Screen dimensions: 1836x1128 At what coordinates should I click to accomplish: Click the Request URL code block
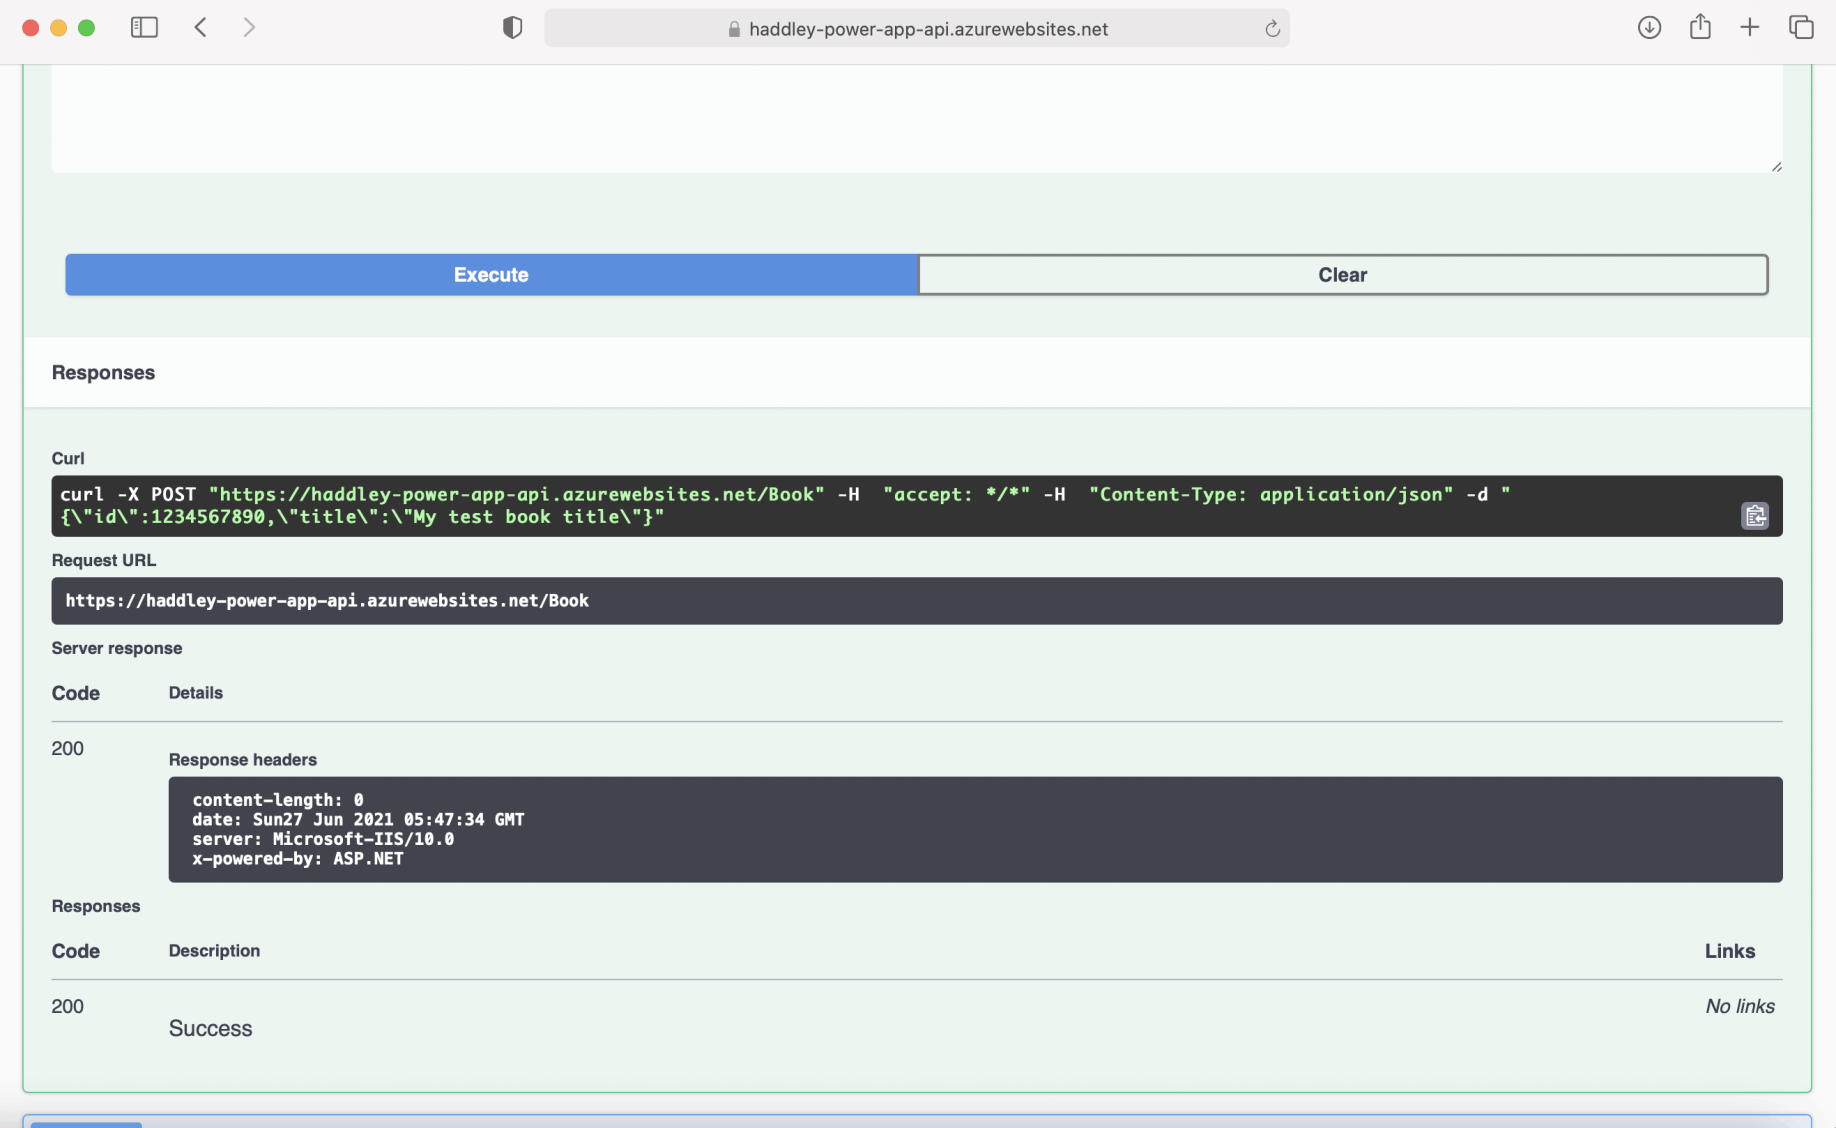pos(916,601)
